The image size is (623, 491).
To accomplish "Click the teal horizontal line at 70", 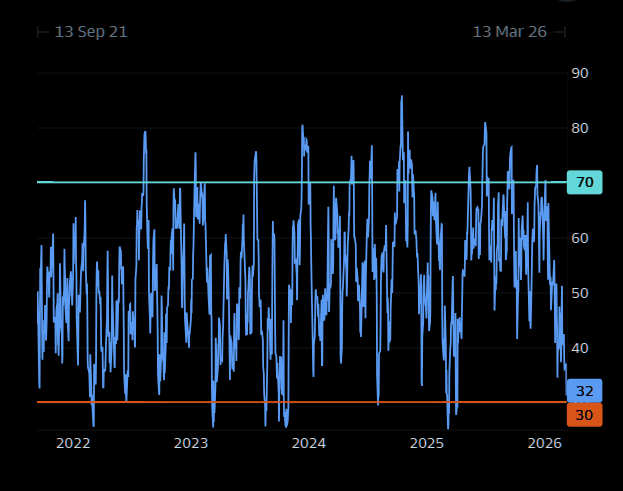I will (x=300, y=182).
